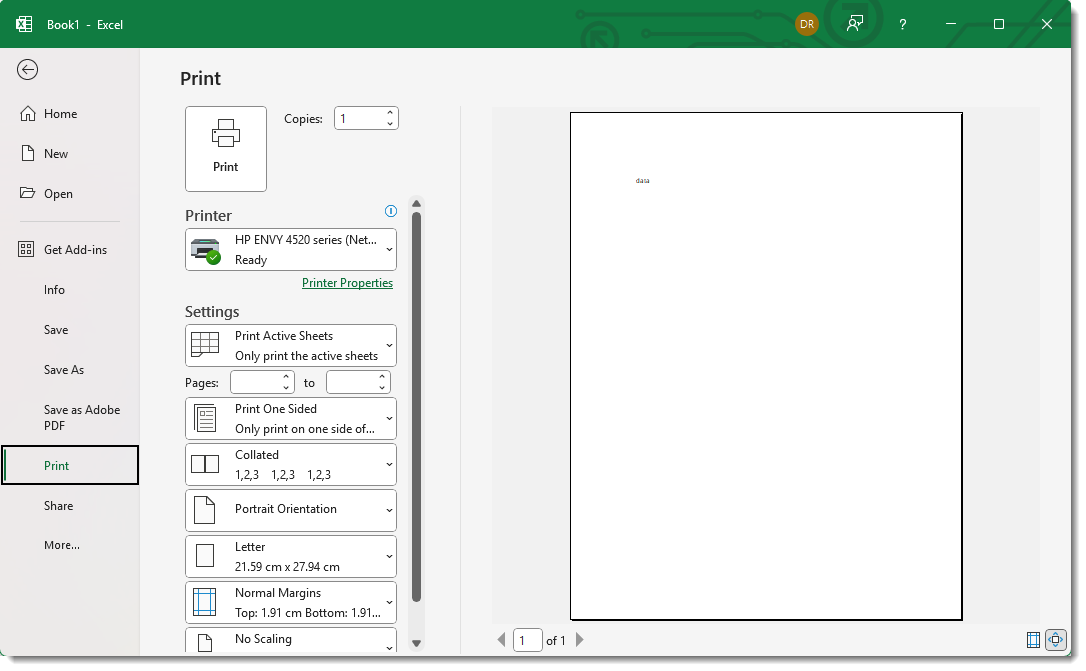The image size is (1086, 671).
Task: Open the Info page from the sidebar
Action: (x=54, y=289)
